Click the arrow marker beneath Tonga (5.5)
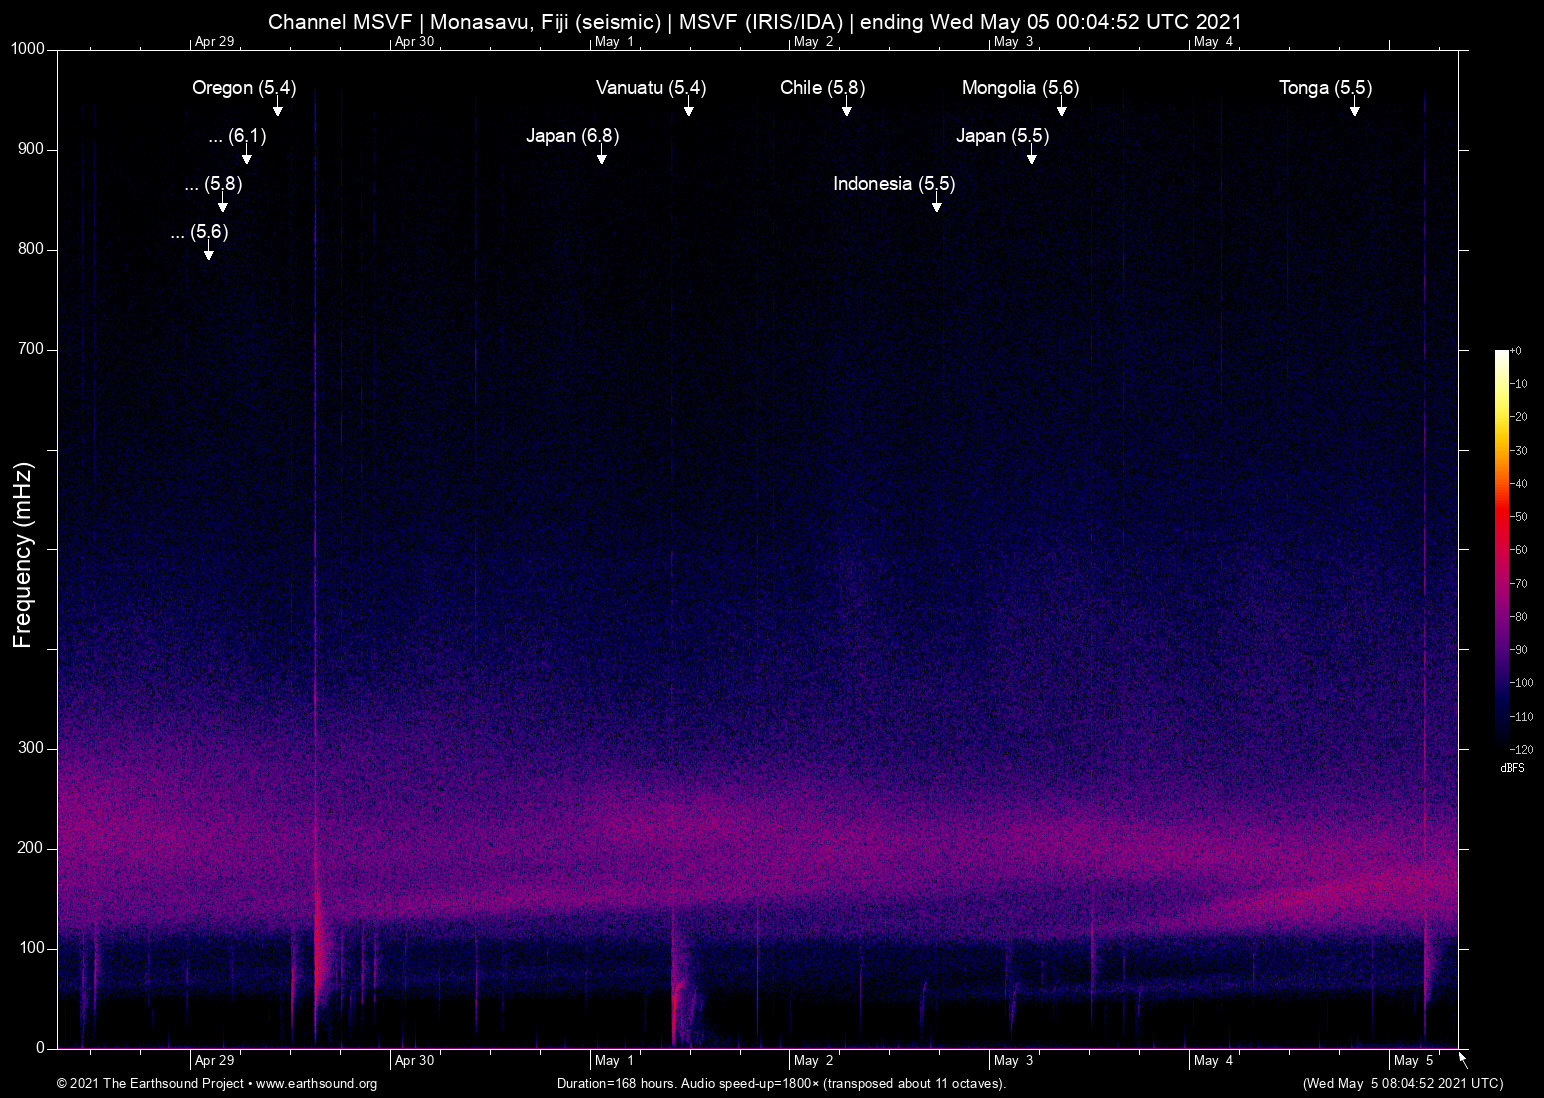 pos(1354,110)
